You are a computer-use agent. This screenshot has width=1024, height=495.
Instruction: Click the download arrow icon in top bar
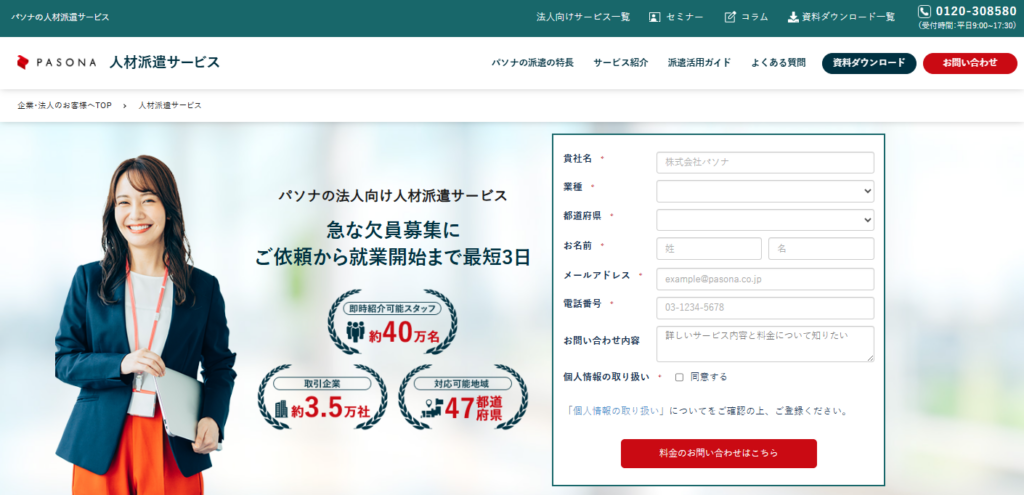(792, 17)
